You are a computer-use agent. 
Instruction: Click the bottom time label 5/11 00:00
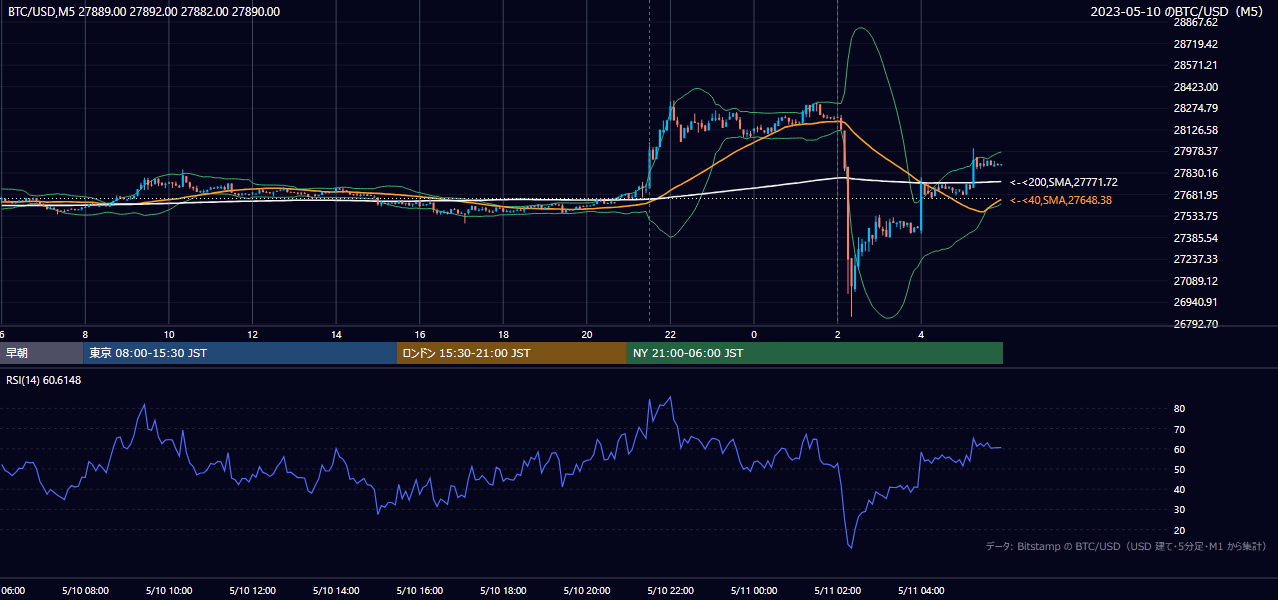753,591
